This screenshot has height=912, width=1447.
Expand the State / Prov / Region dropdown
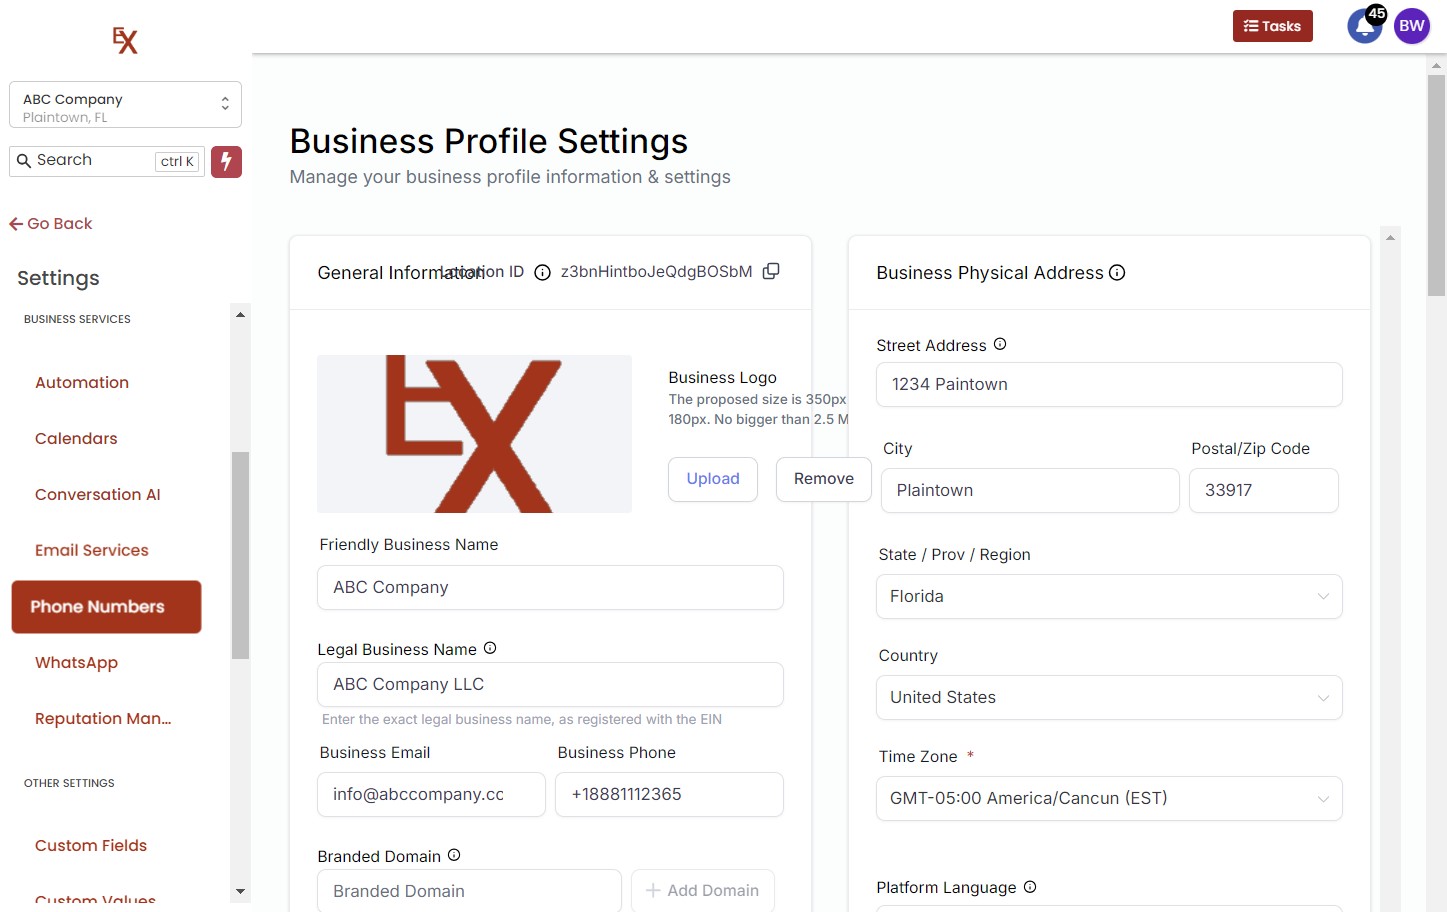1109,597
